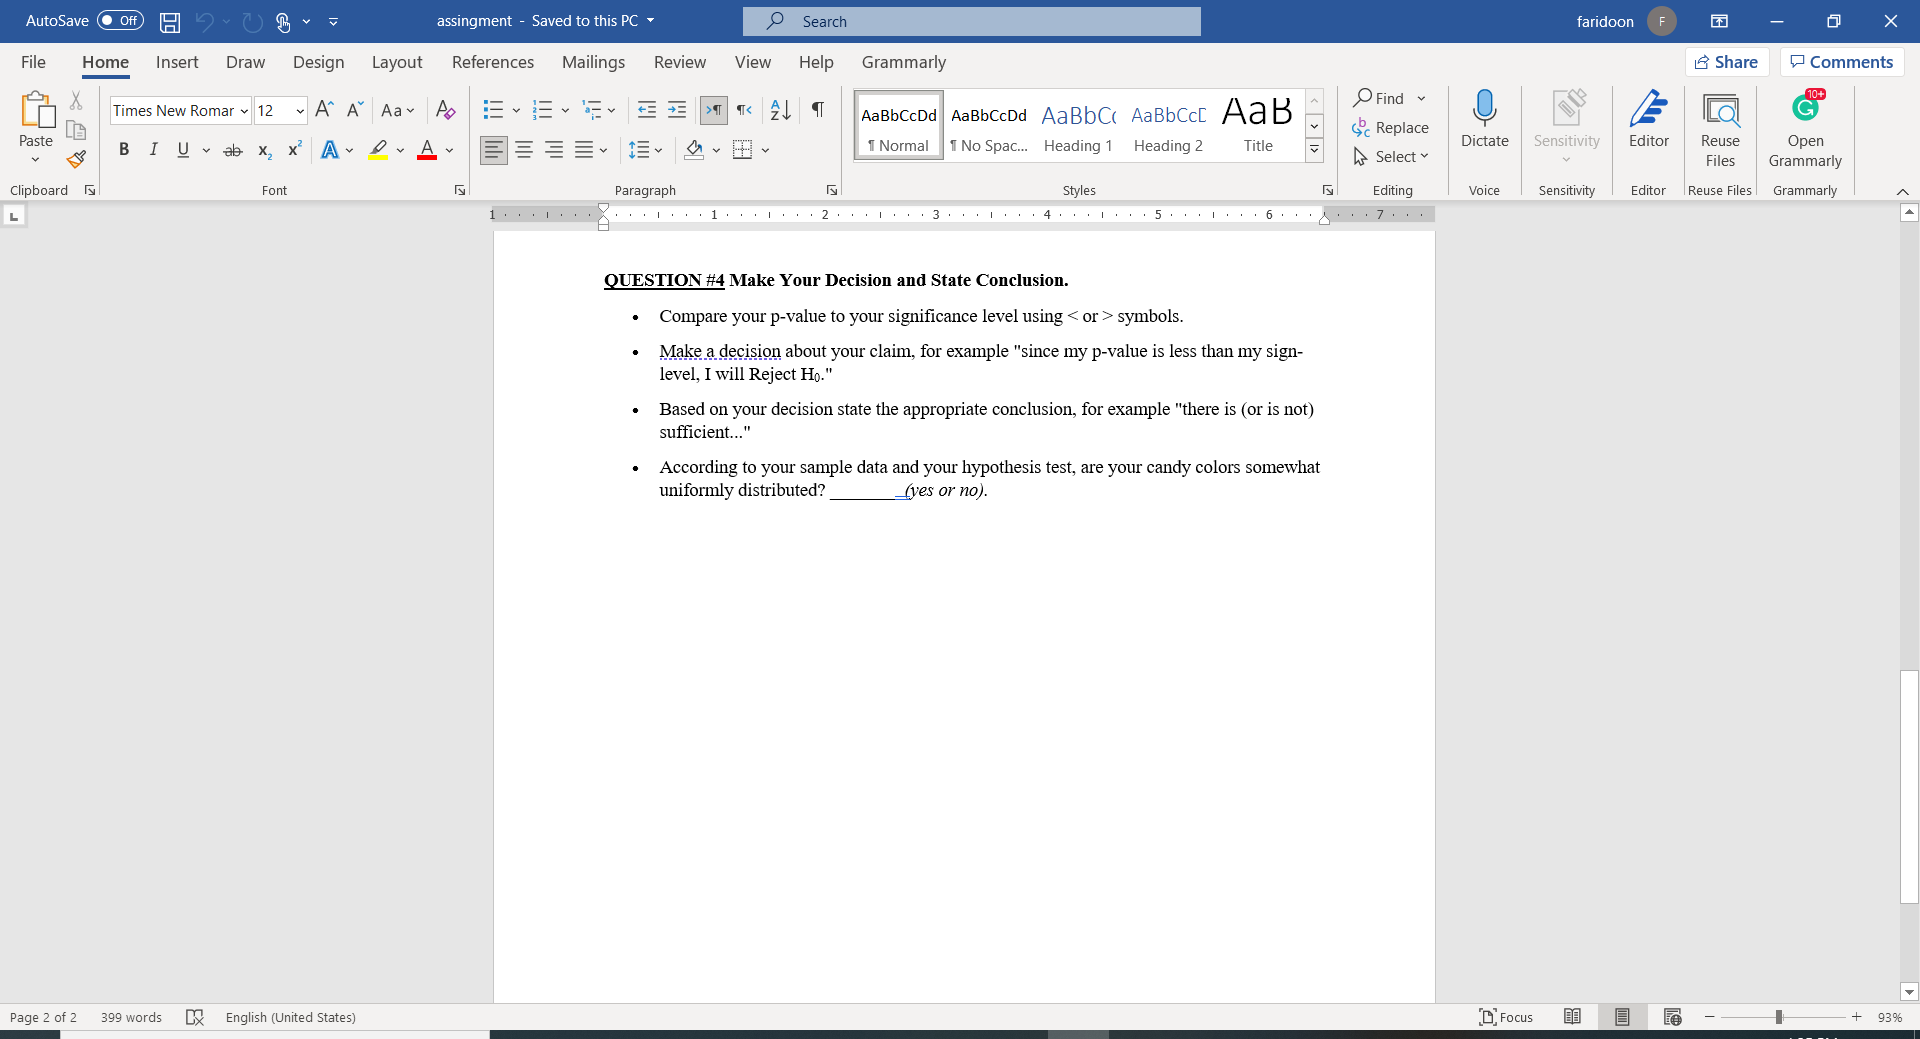
Task: Open the Editor pane
Action: (x=1648, y=118)
